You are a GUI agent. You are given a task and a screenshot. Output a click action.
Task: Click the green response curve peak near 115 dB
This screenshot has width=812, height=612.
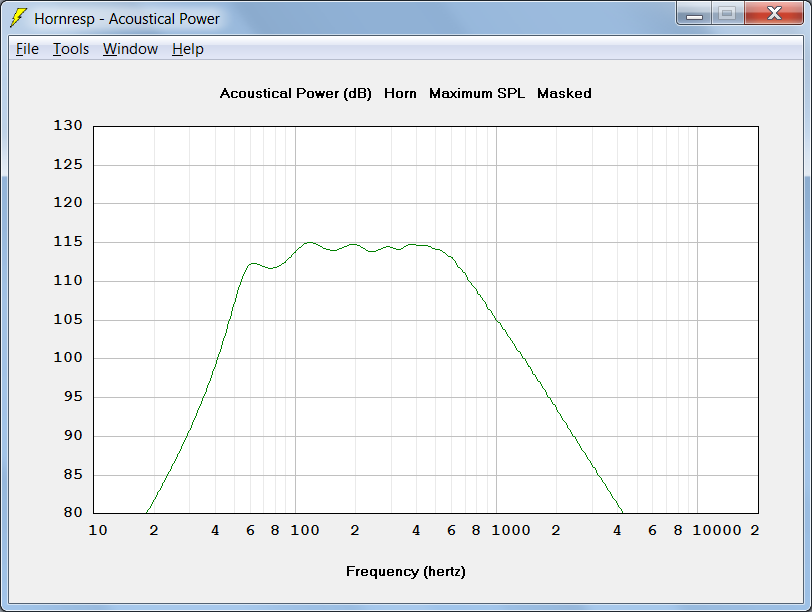pos(309,242)
